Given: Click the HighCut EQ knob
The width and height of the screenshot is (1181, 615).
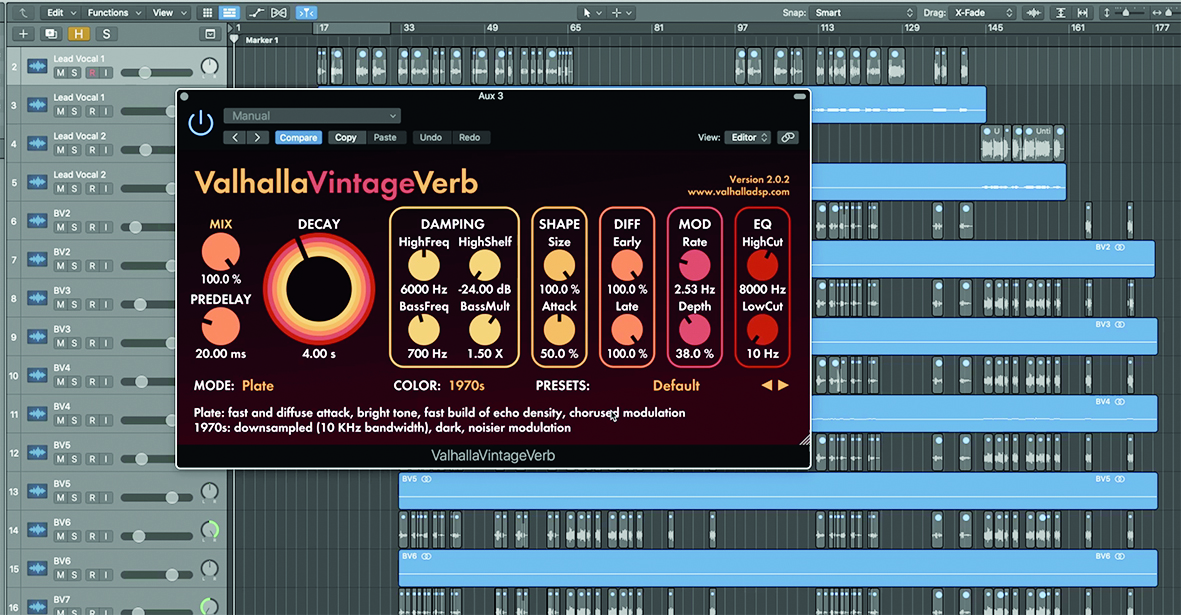Looking at the screenshot, I should pos(762,266).
